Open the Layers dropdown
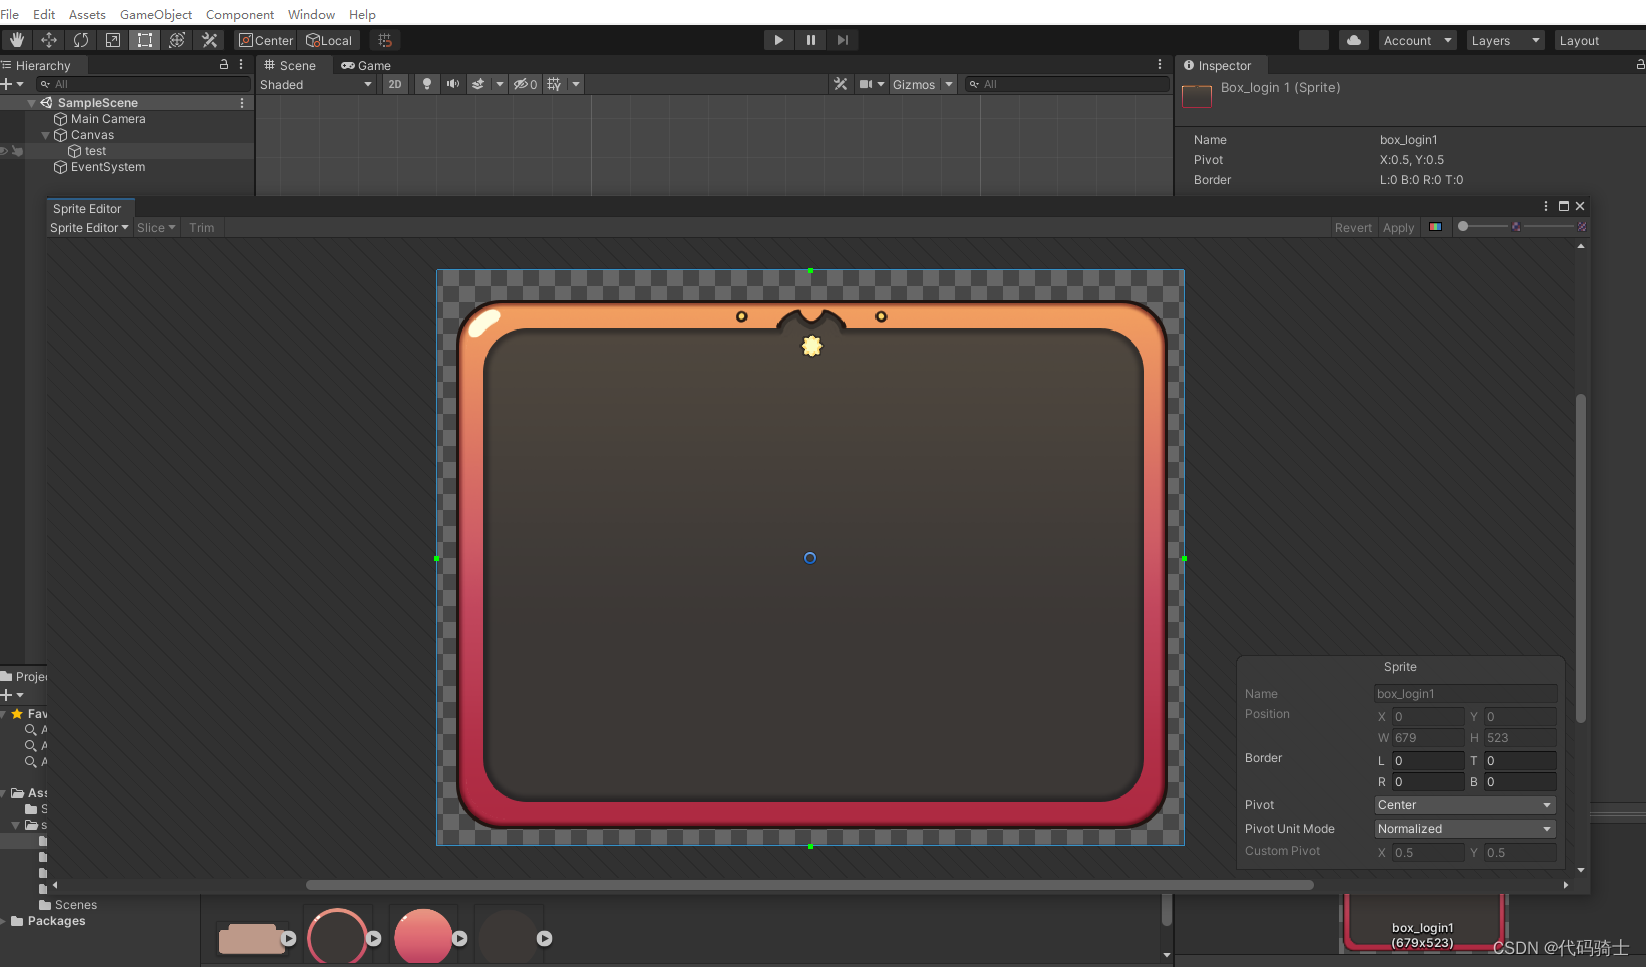This screenshot has height=967, width=1646. tap(1505, 41)
